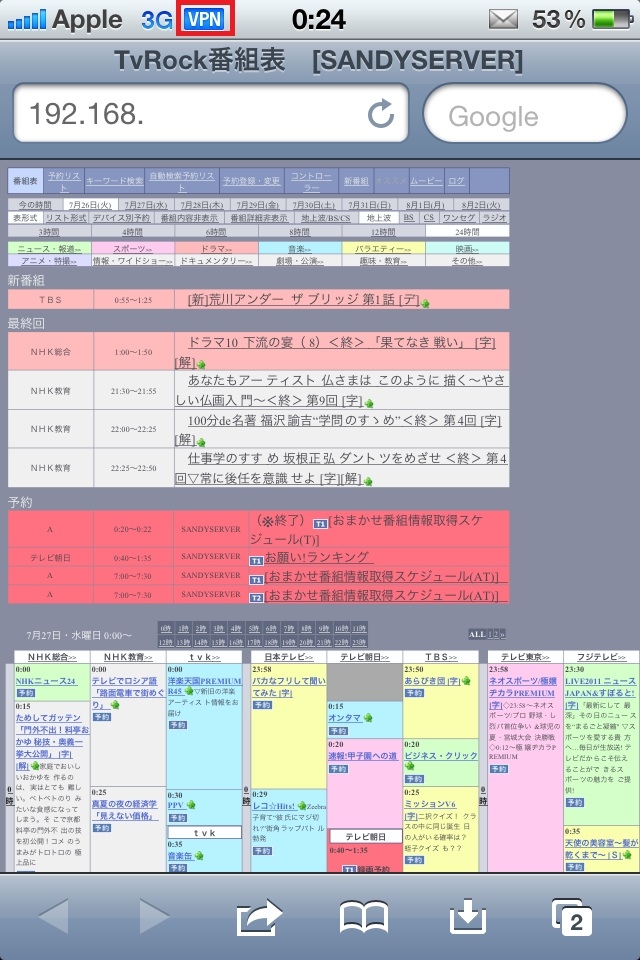The width and height of the screenshot is (640, 960).
Task: Click green icon next to オンタマ
Action: pyautogui.click(x=370, y=718)
